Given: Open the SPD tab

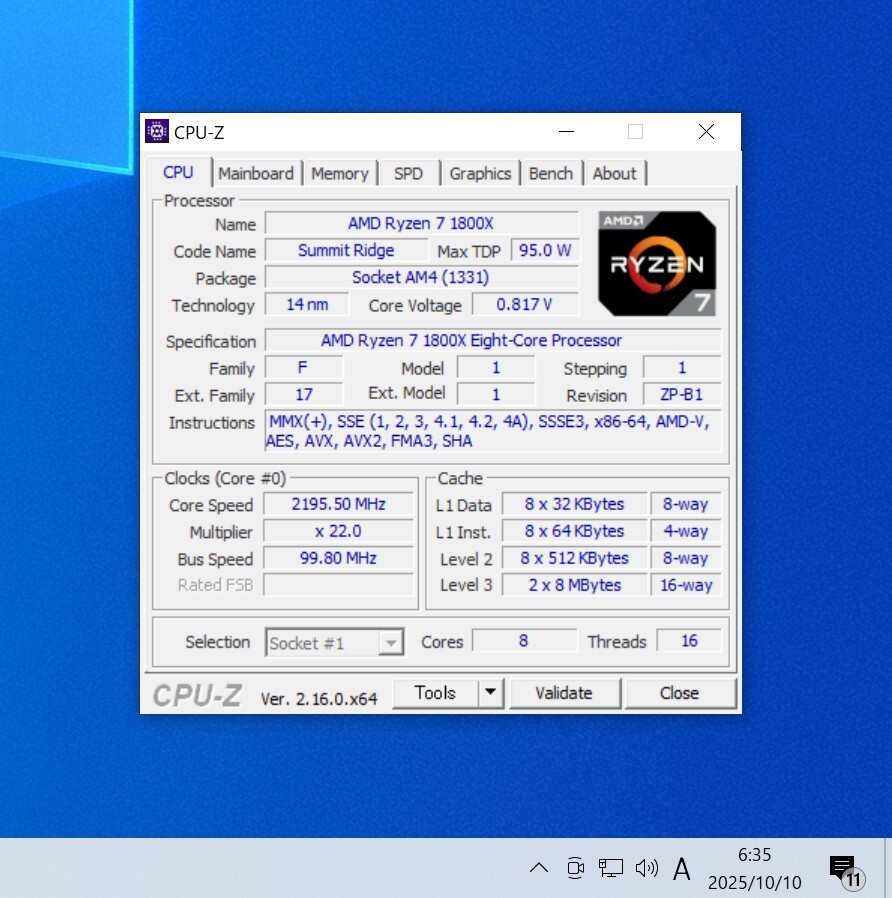Looking at the screenshot, I should click(408, 173).
